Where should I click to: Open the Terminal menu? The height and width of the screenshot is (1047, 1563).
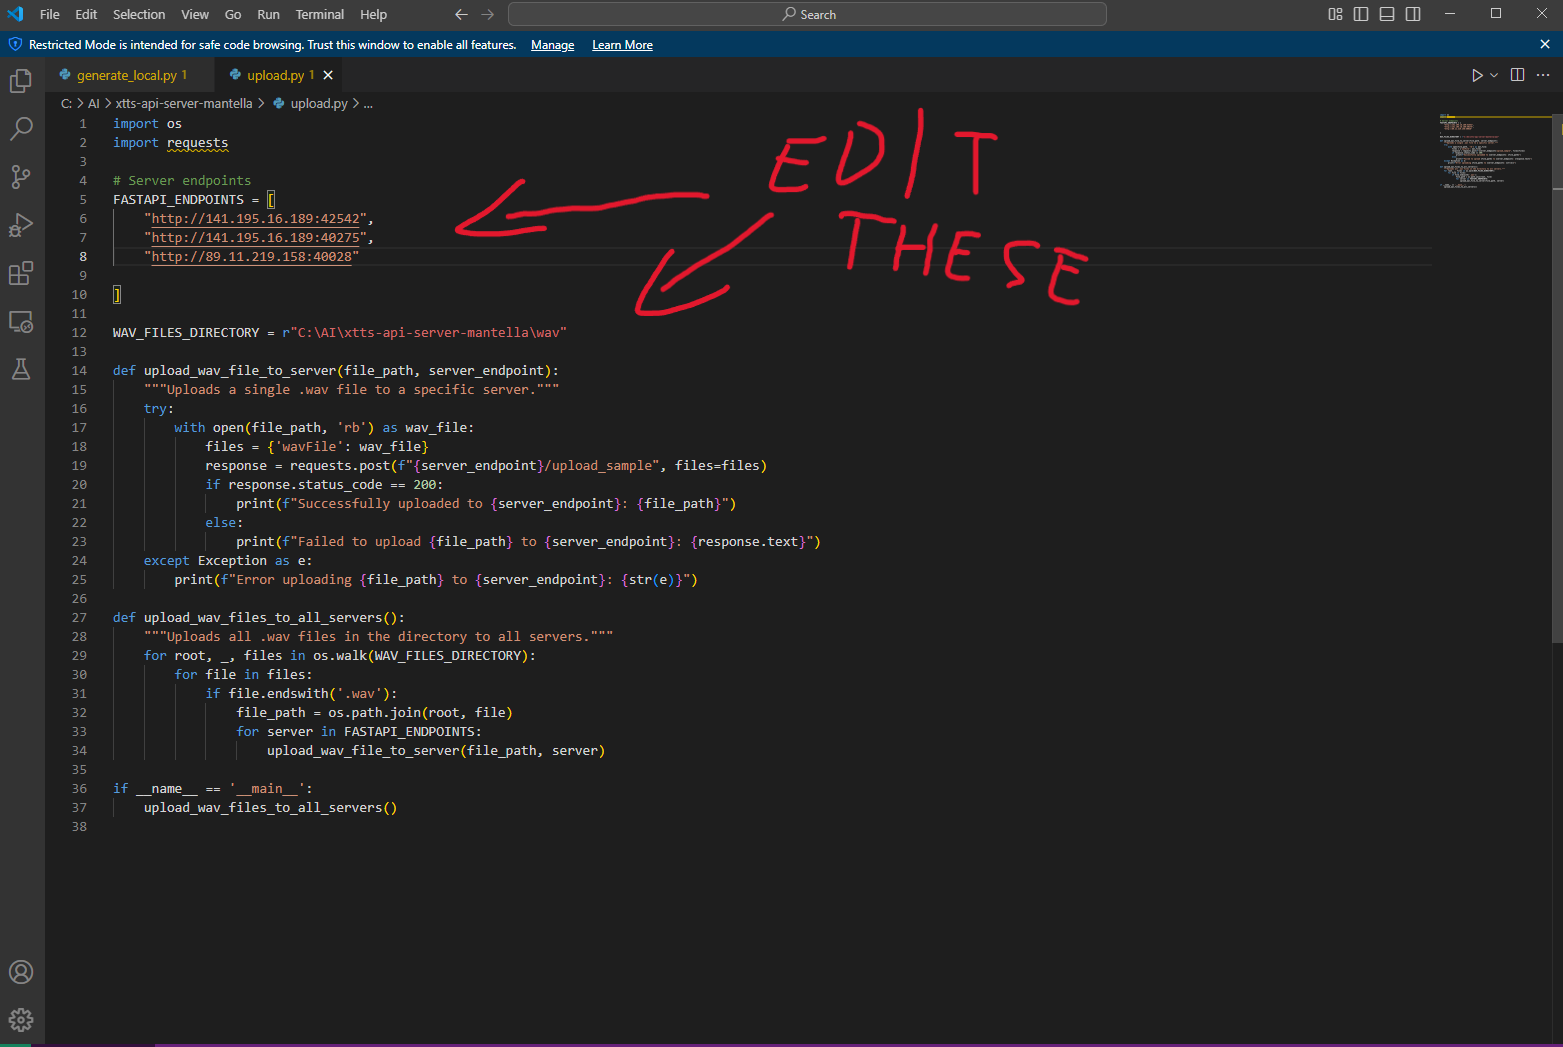point(319,14)
